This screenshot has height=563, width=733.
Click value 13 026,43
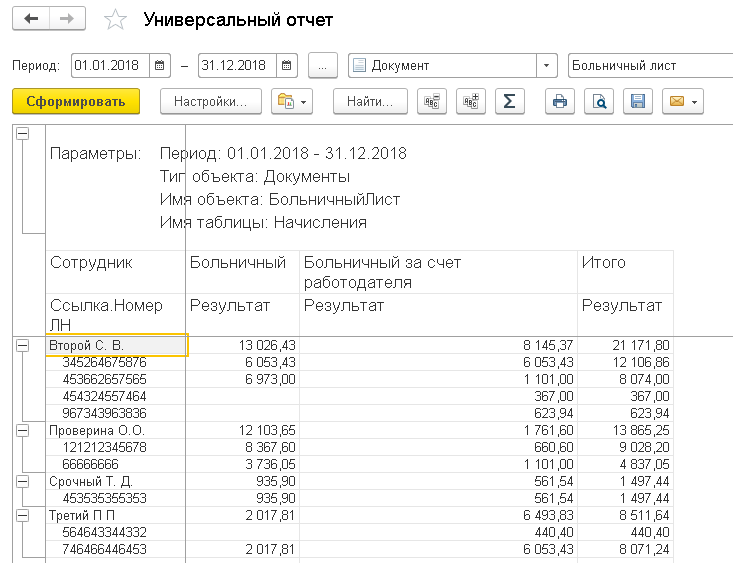pyautogui.click(x=267, y=346)
